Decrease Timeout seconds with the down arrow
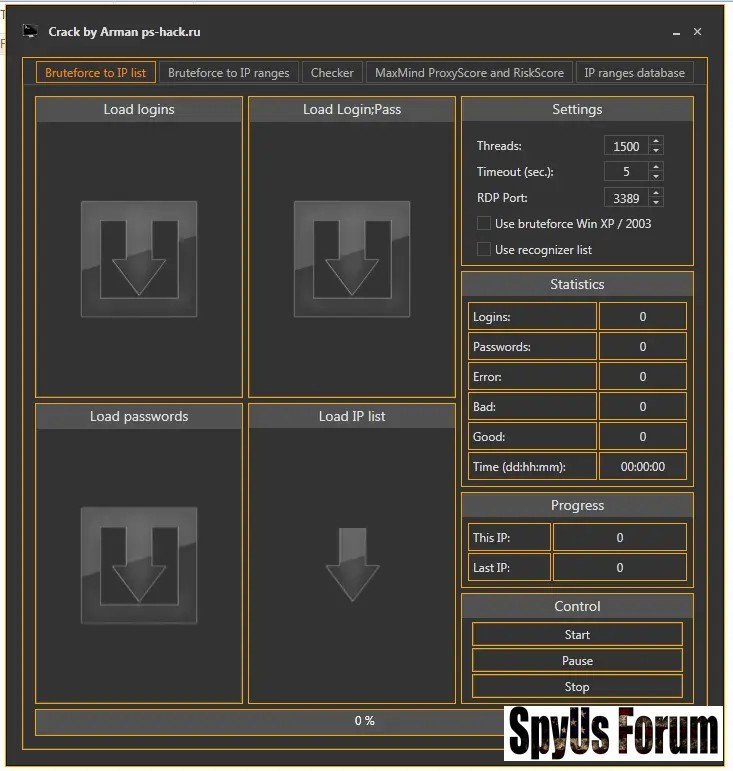Image resolution: width=733 pixels, height=771 pixels. [656, 176]
